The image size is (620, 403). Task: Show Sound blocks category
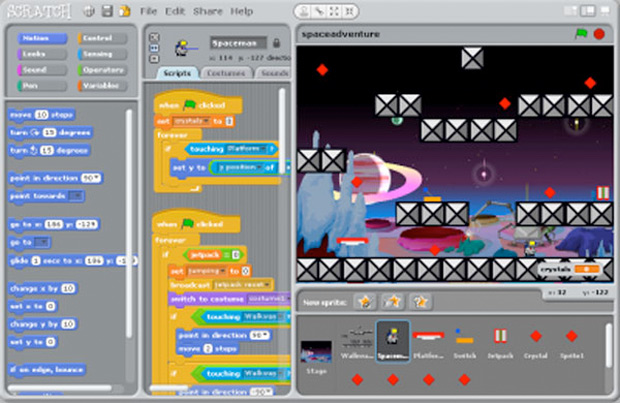tap(42, 70)
